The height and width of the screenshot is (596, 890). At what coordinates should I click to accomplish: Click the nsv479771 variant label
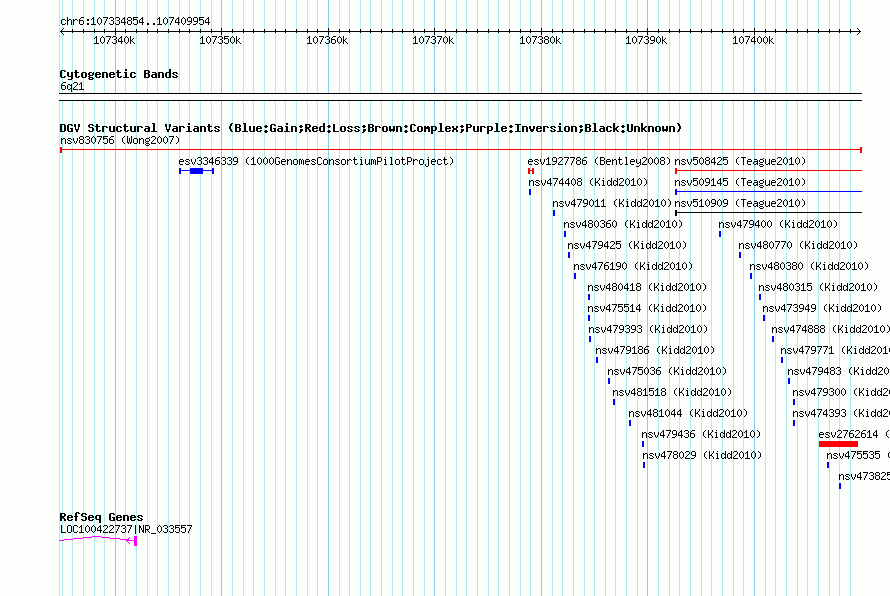(x=835, y=350)
